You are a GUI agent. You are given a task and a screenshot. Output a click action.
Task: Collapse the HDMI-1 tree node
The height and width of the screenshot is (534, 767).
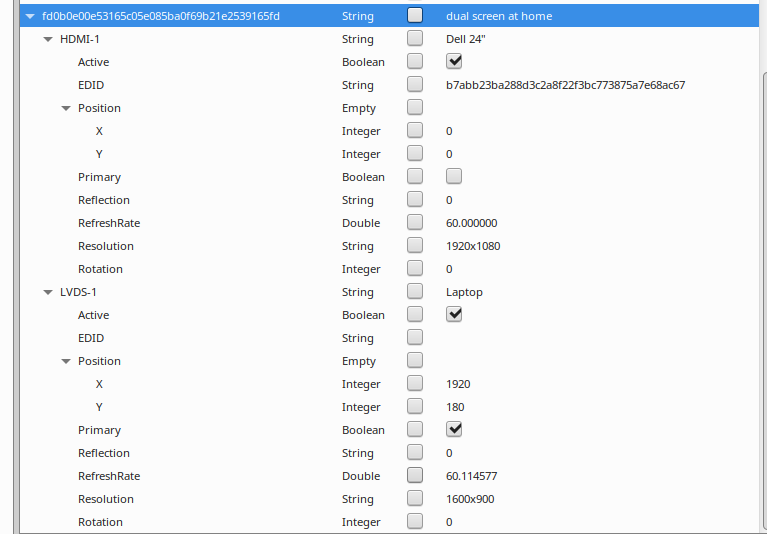click(x=48, y=39)
